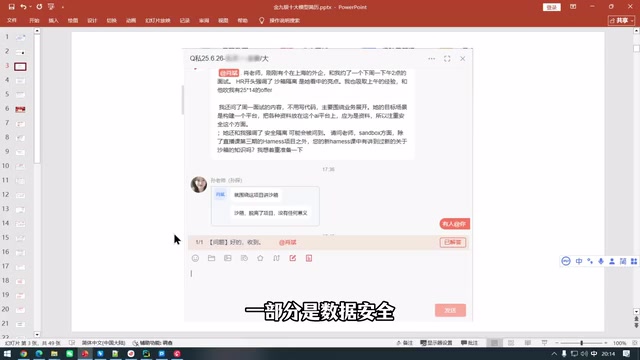Click the star favorite icon in chat toolbar

point(260,258)
